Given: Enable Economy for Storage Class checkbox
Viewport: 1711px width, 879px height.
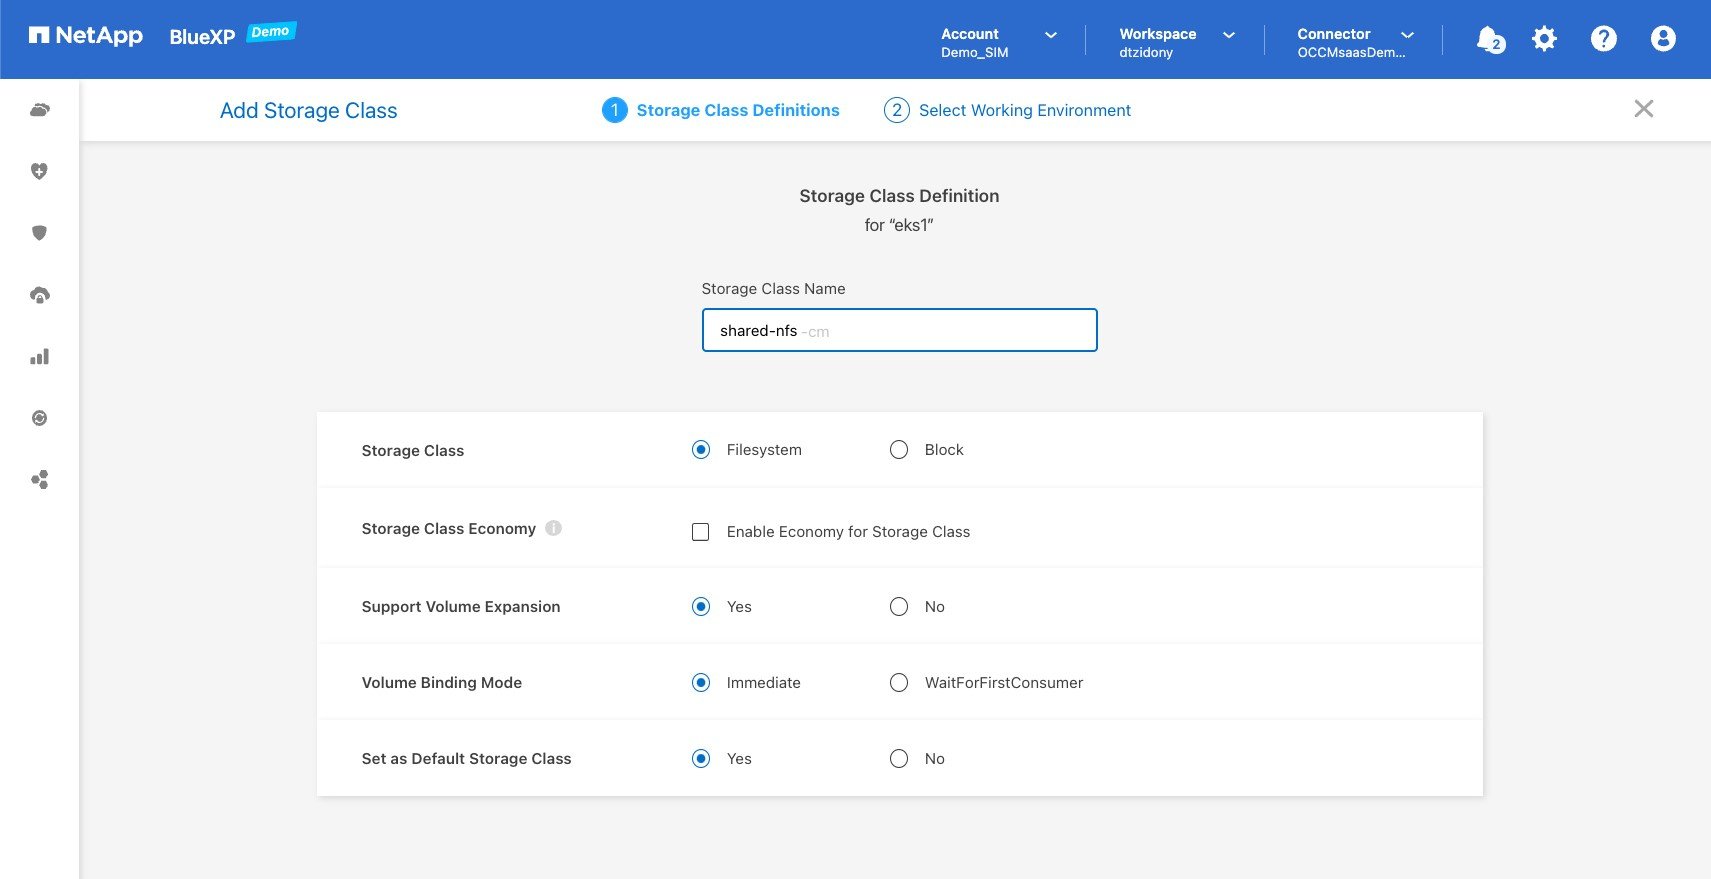Looking at the screenshot, I should coord(701,532).
